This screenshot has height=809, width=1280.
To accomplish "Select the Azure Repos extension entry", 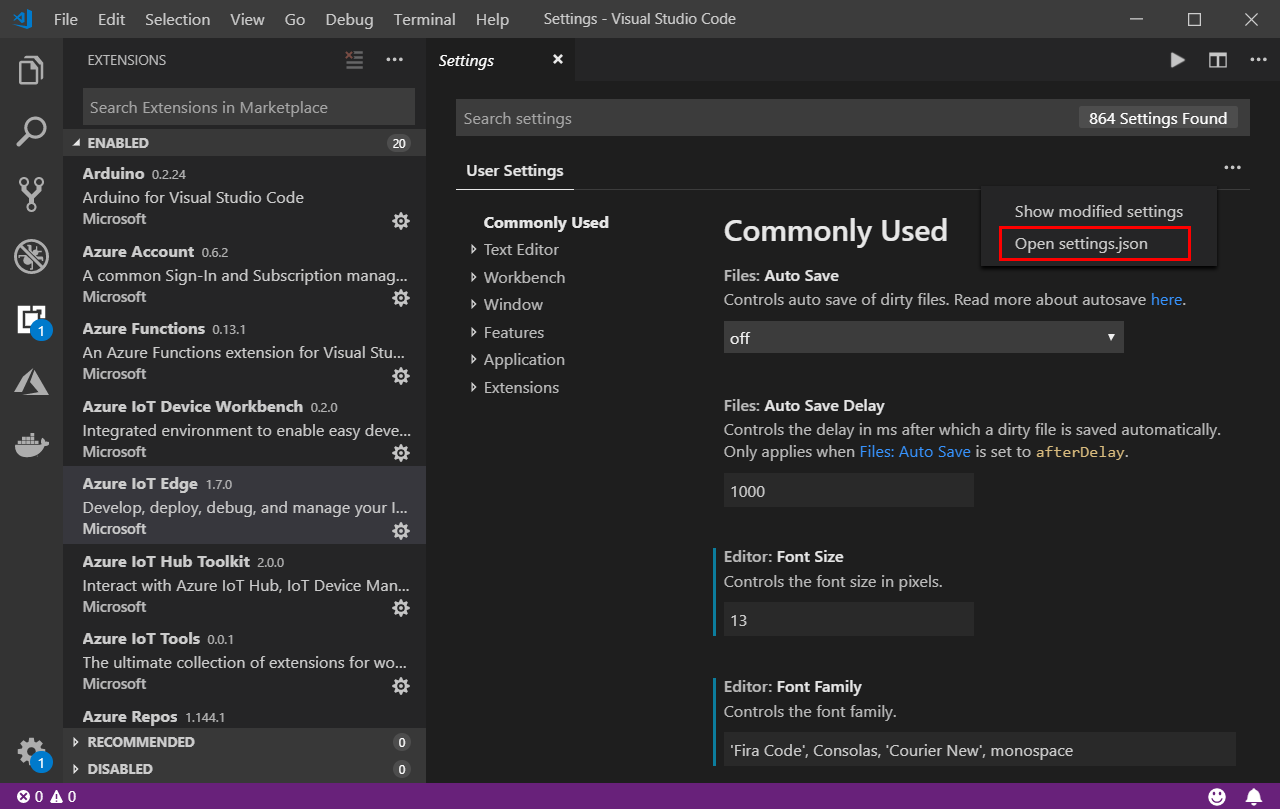I will pos(244,716).
